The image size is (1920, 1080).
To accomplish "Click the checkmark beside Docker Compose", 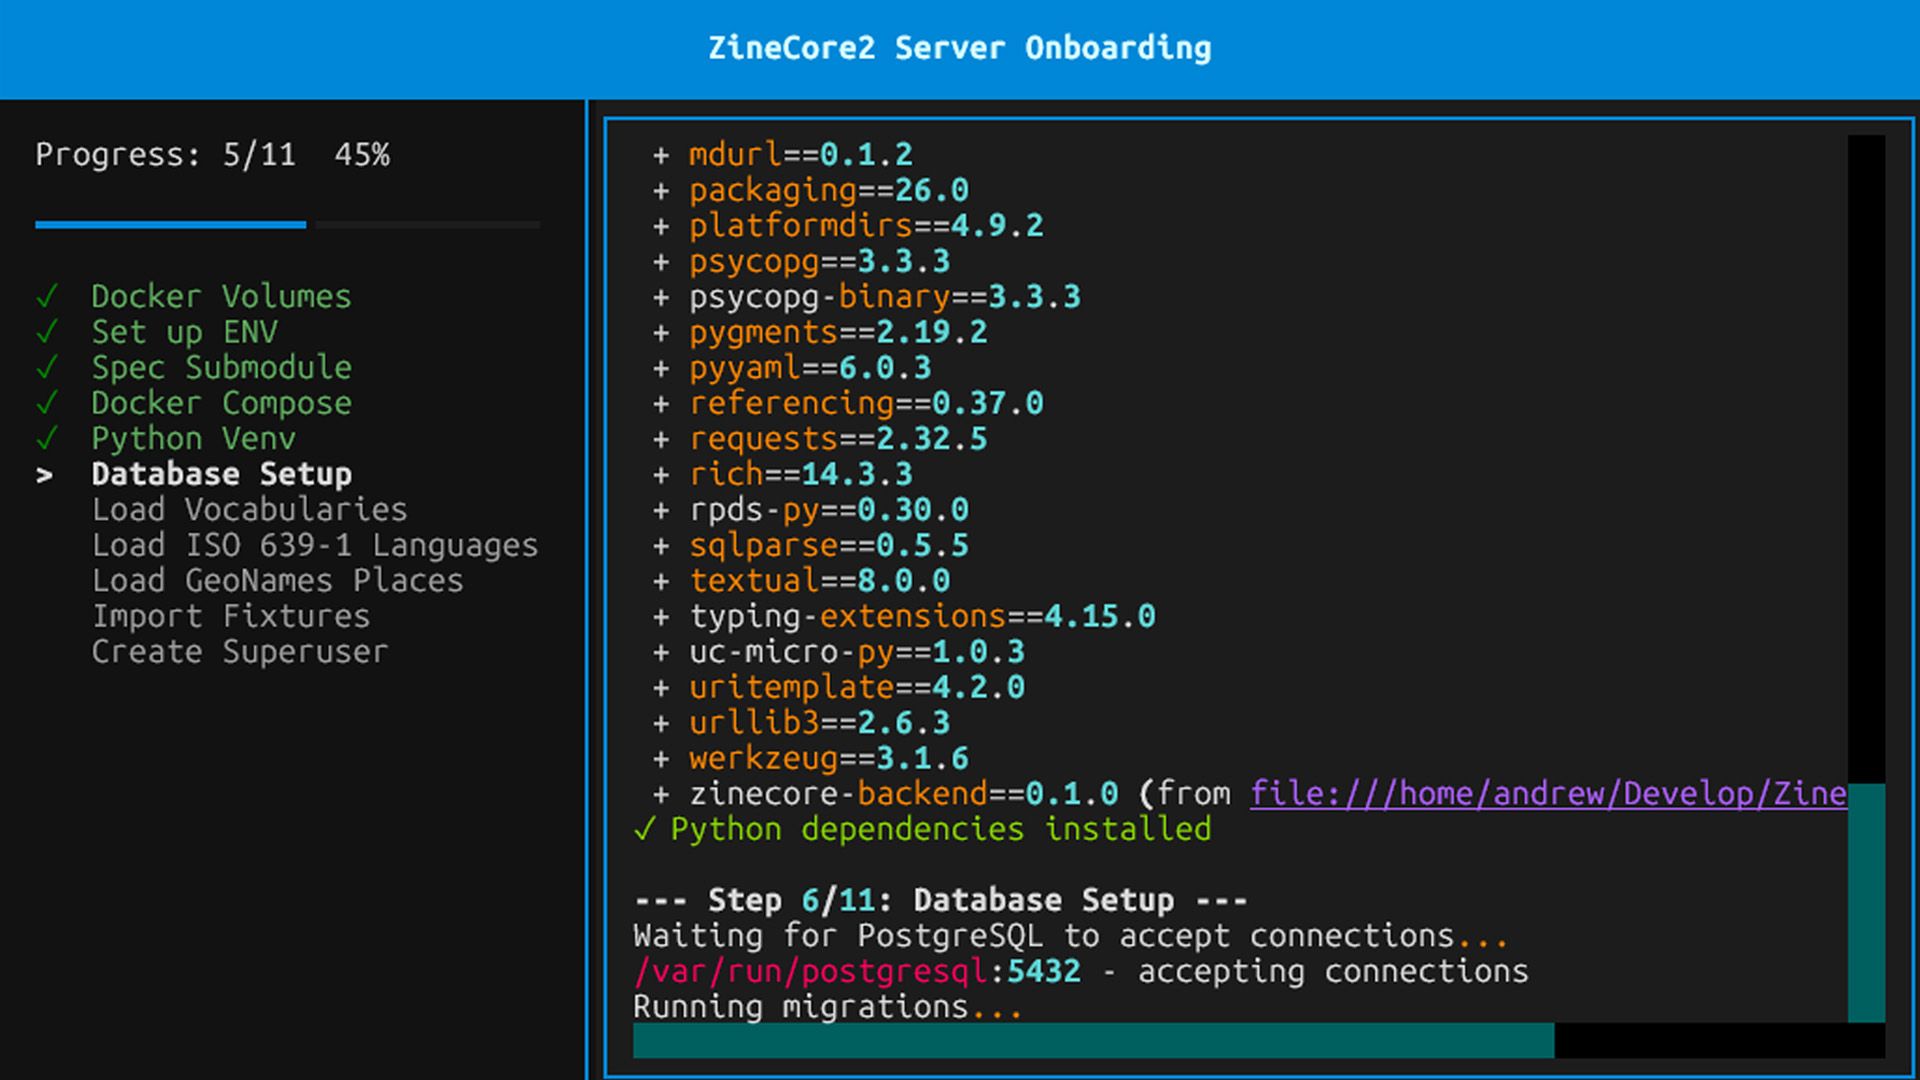I will click(x=45, y=402).
